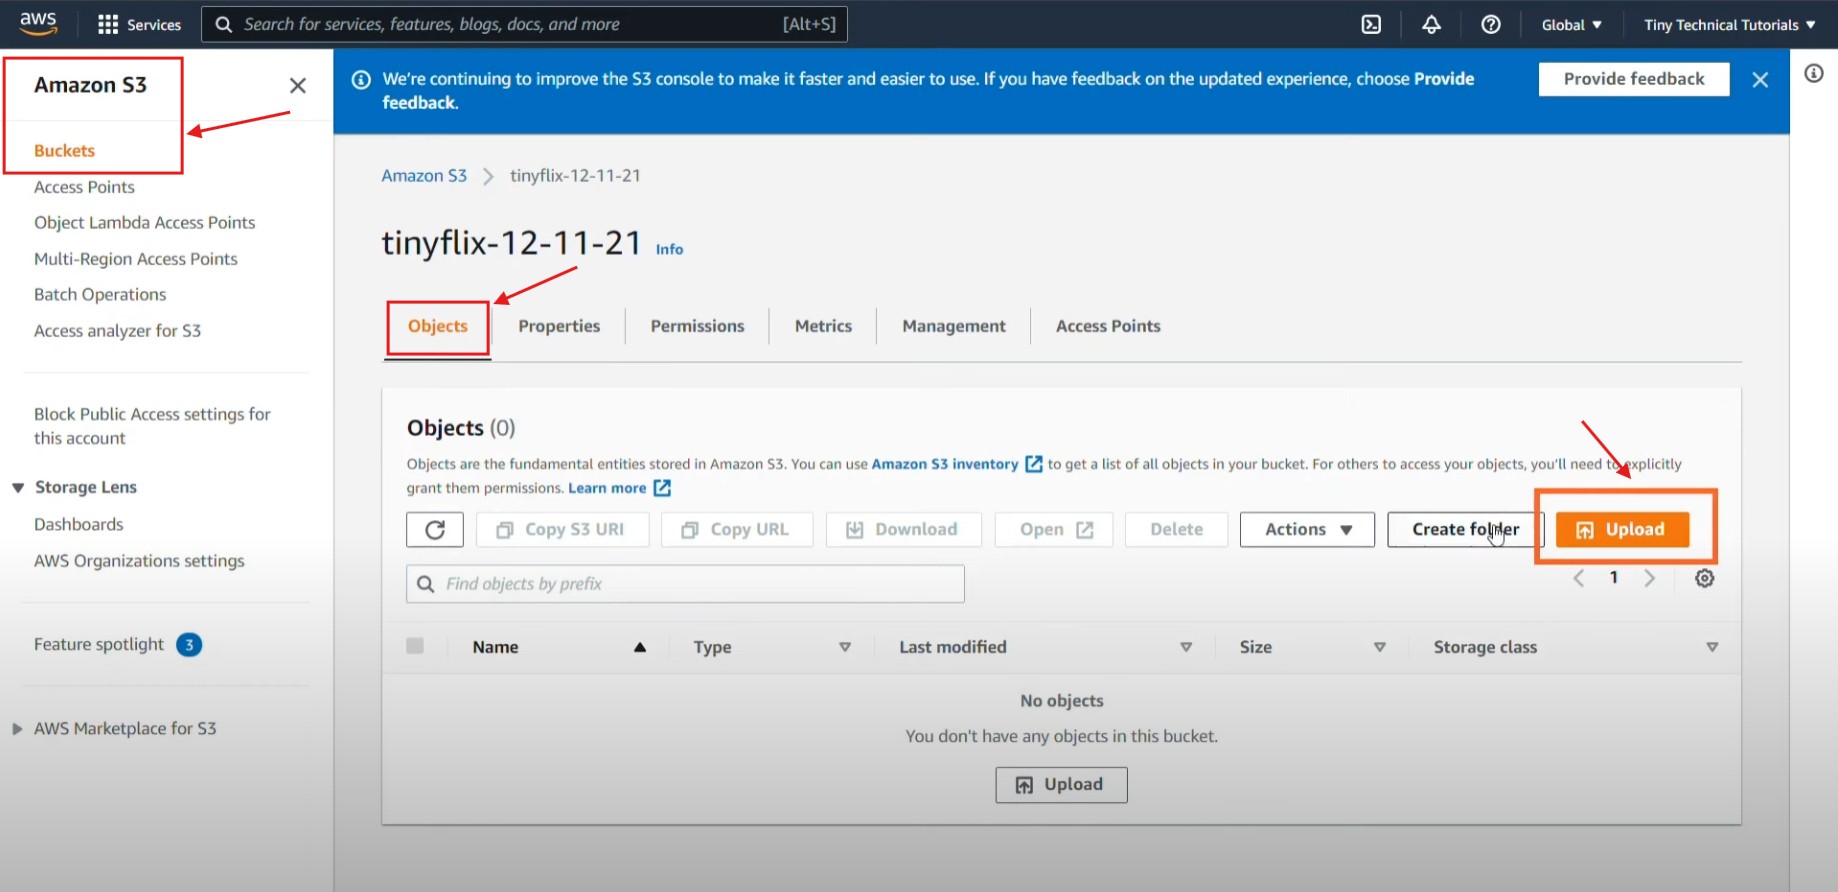Expand the Actions dropdown
1838x892 pixels.
click(1307, 530)
